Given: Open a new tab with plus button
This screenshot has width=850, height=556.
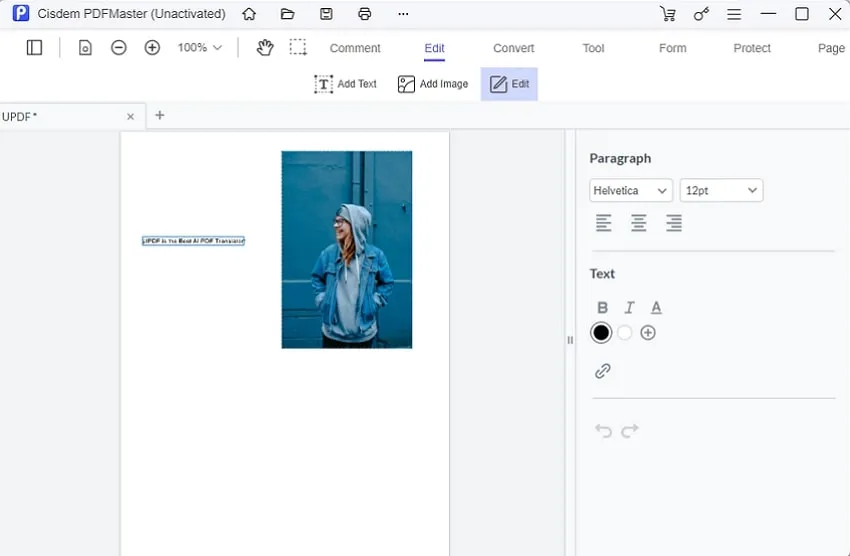Looking at the screenshot, I should (x=159, y=115).
